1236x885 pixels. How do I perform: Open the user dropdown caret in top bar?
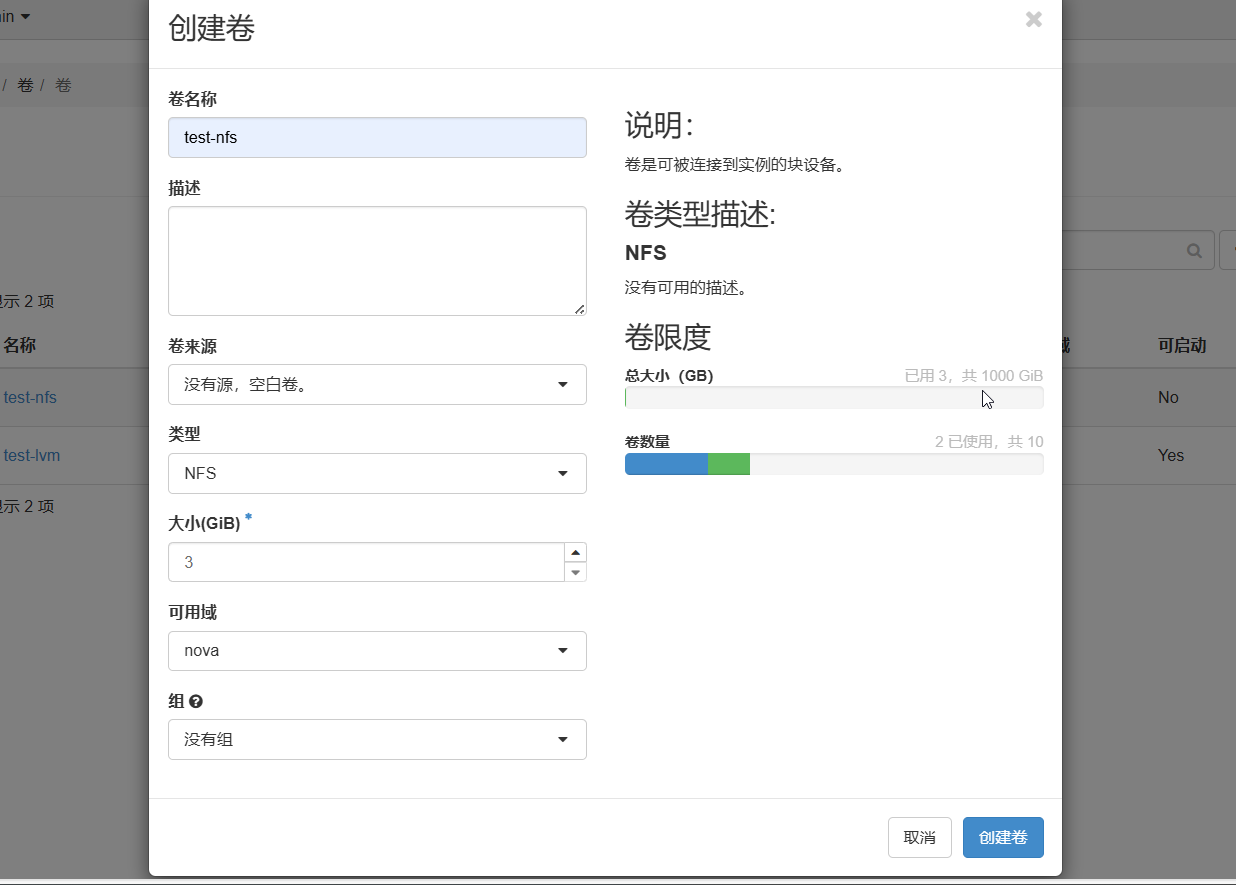pyautogui.click(x=25, y=16)
